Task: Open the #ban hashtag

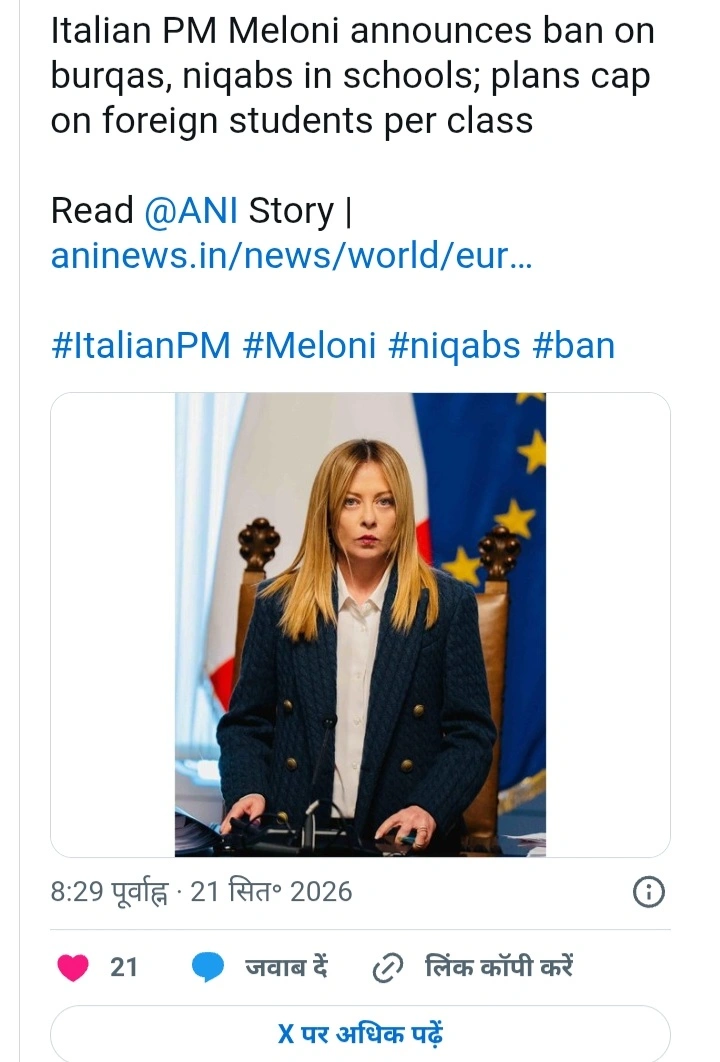Action: 574,345
